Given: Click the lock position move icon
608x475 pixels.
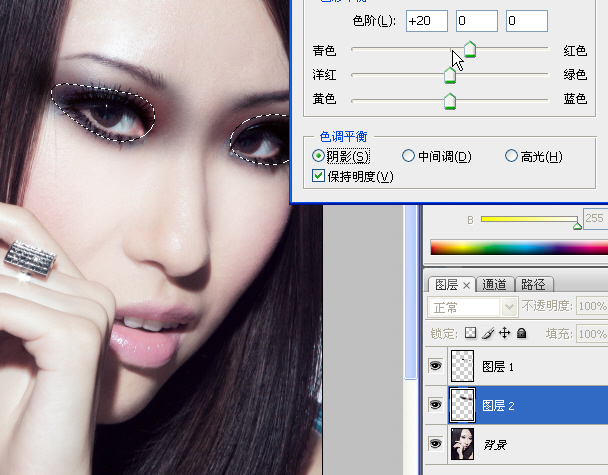Looking at the screenshot, I should tap(505, 333).
